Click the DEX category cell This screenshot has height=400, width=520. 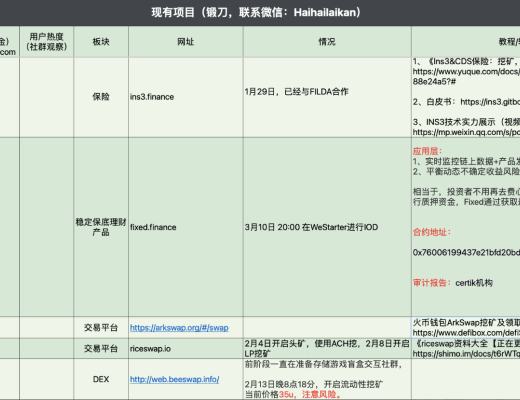coord(101,379)
